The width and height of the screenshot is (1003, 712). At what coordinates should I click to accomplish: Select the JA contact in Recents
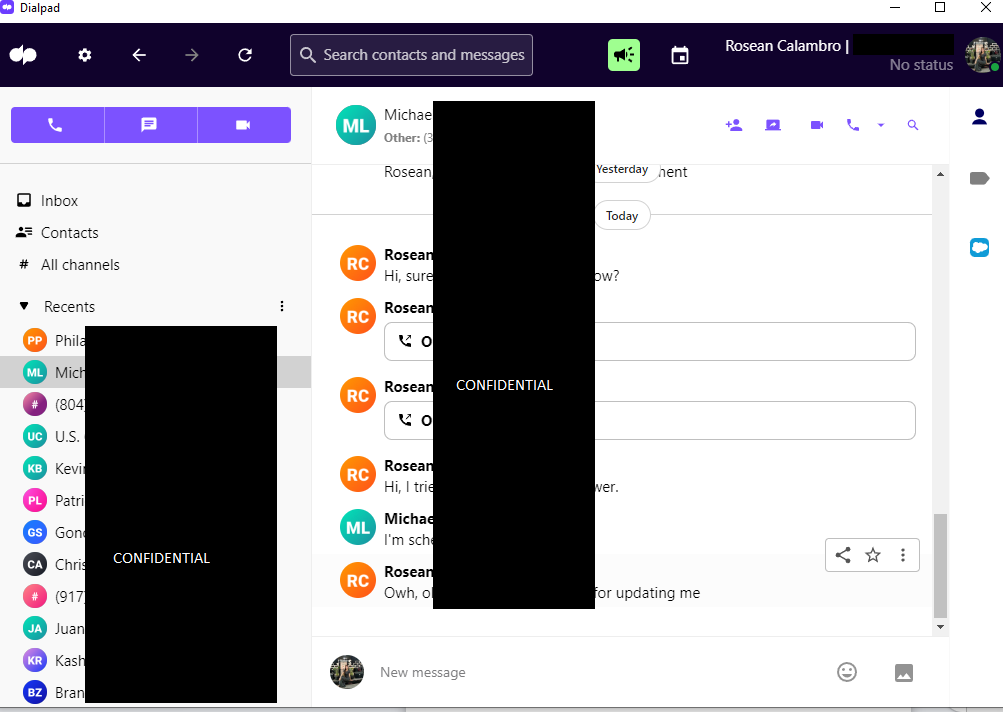pos(155,628)
